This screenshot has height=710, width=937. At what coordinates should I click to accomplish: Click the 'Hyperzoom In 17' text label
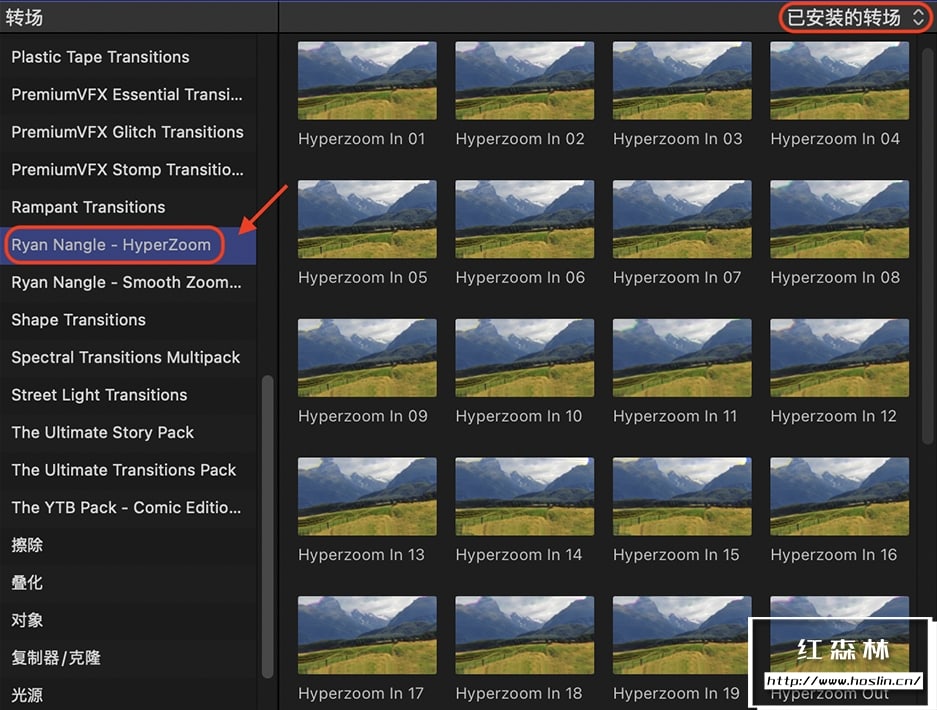tap(360, 693)
